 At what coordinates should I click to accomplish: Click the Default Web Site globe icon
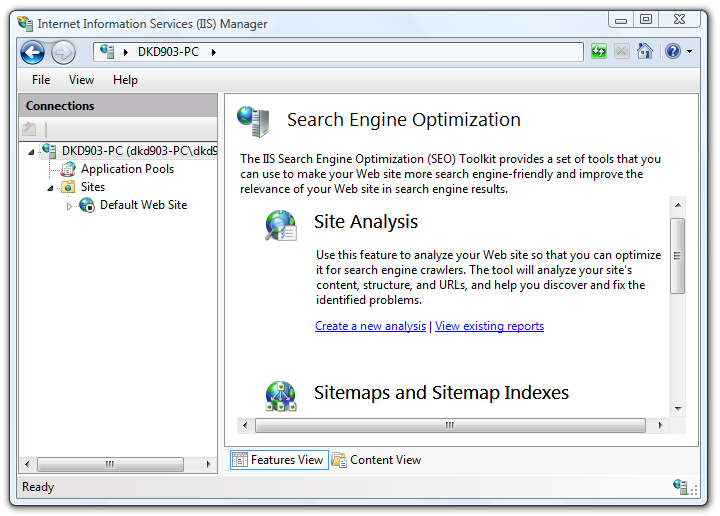[87, 205]
